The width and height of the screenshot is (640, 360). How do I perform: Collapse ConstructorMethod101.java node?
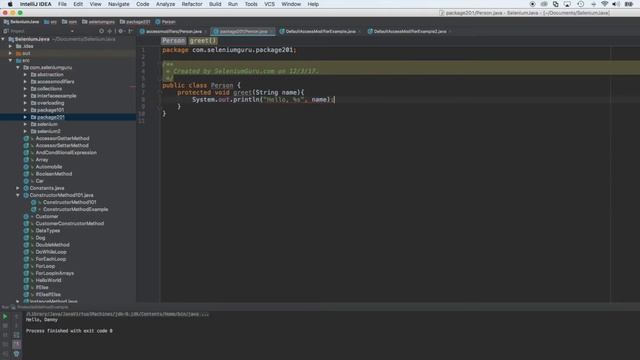[x=18, y=195]
